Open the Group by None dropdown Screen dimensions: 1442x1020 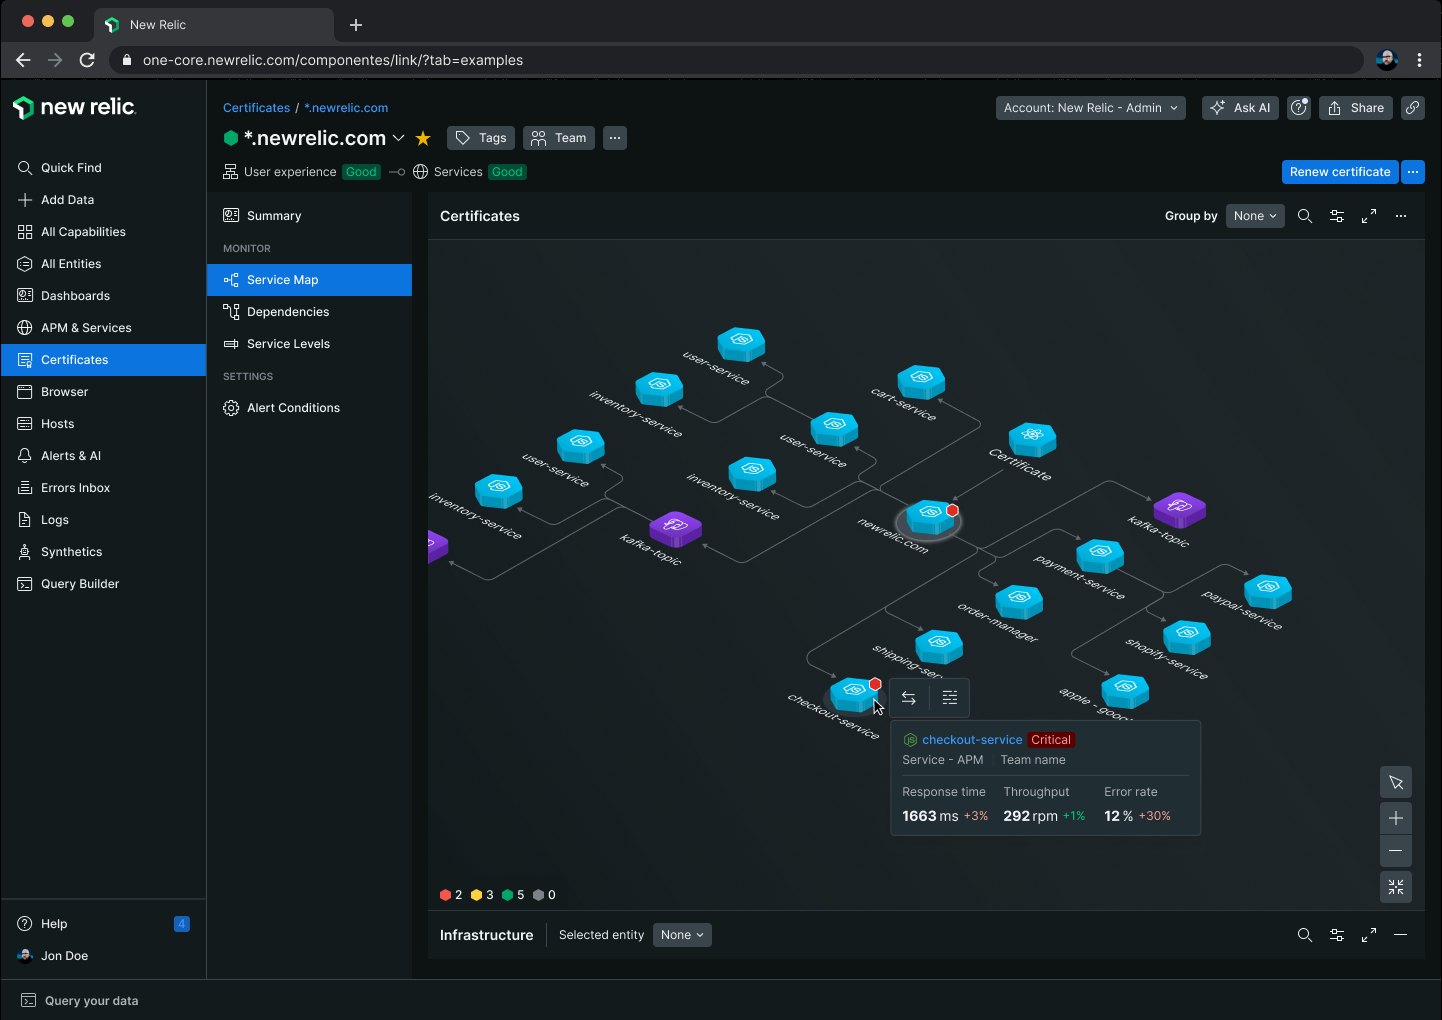pos(1255,216)
